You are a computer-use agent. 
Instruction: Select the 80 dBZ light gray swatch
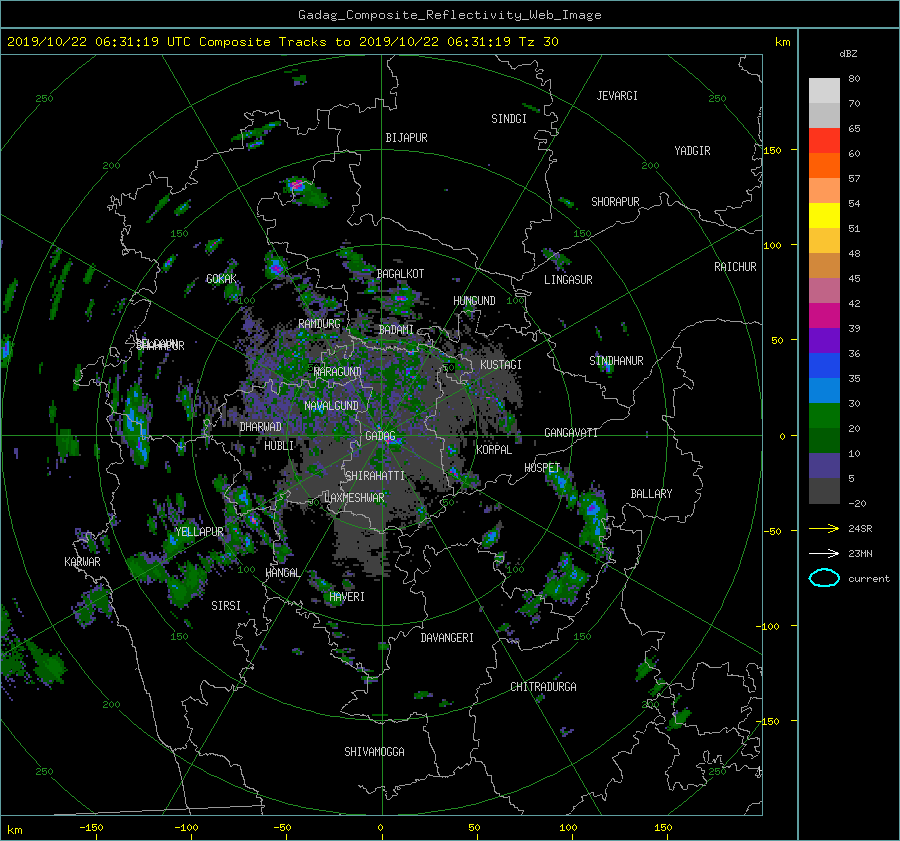tap(824, 91)
